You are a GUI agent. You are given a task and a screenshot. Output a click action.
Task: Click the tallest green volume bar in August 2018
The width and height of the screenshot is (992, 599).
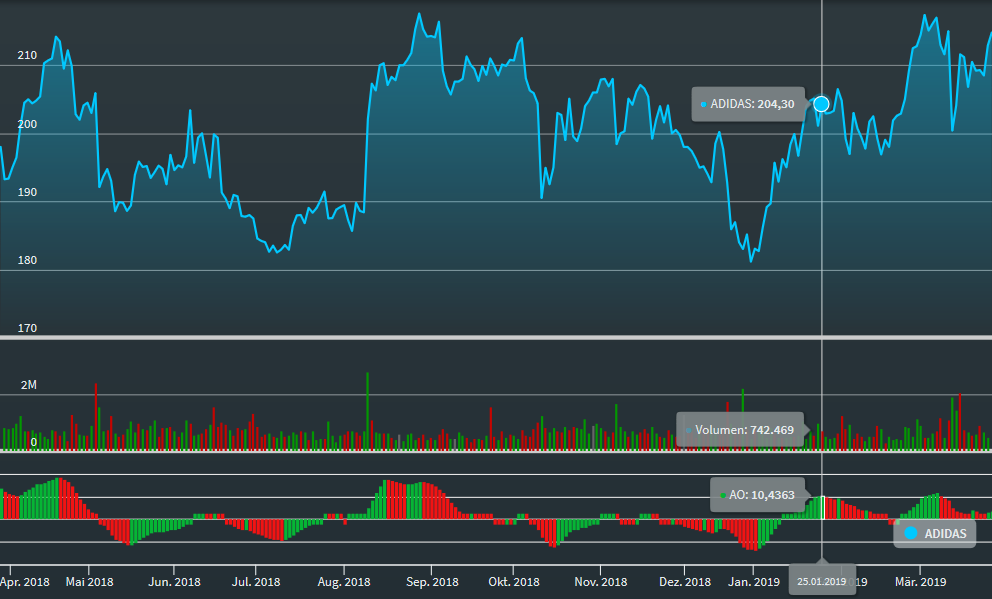point(367,410)
